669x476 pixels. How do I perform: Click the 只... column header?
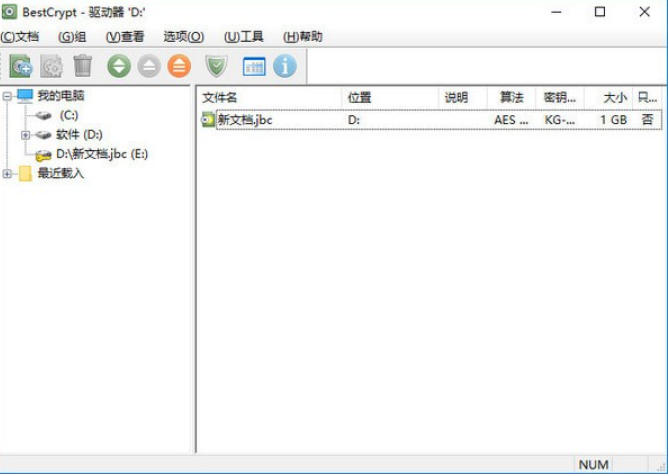point(648,98)
